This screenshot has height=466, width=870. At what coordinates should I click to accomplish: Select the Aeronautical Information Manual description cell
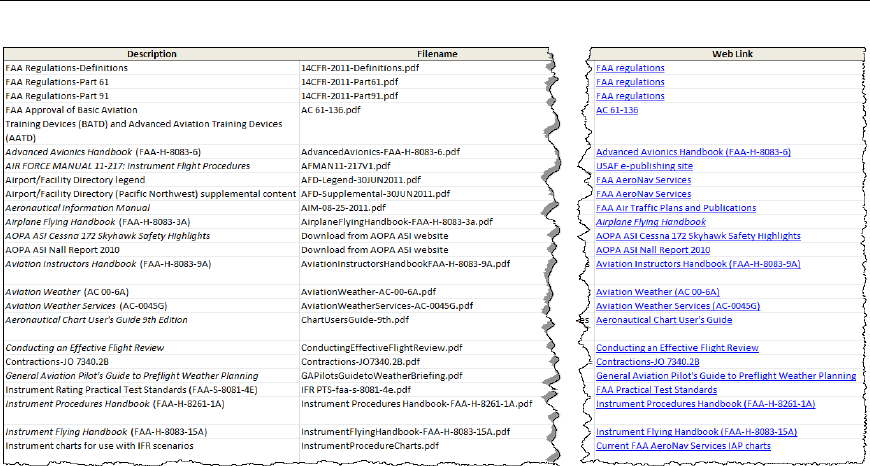pyautogui.click(x=78, y=208)
